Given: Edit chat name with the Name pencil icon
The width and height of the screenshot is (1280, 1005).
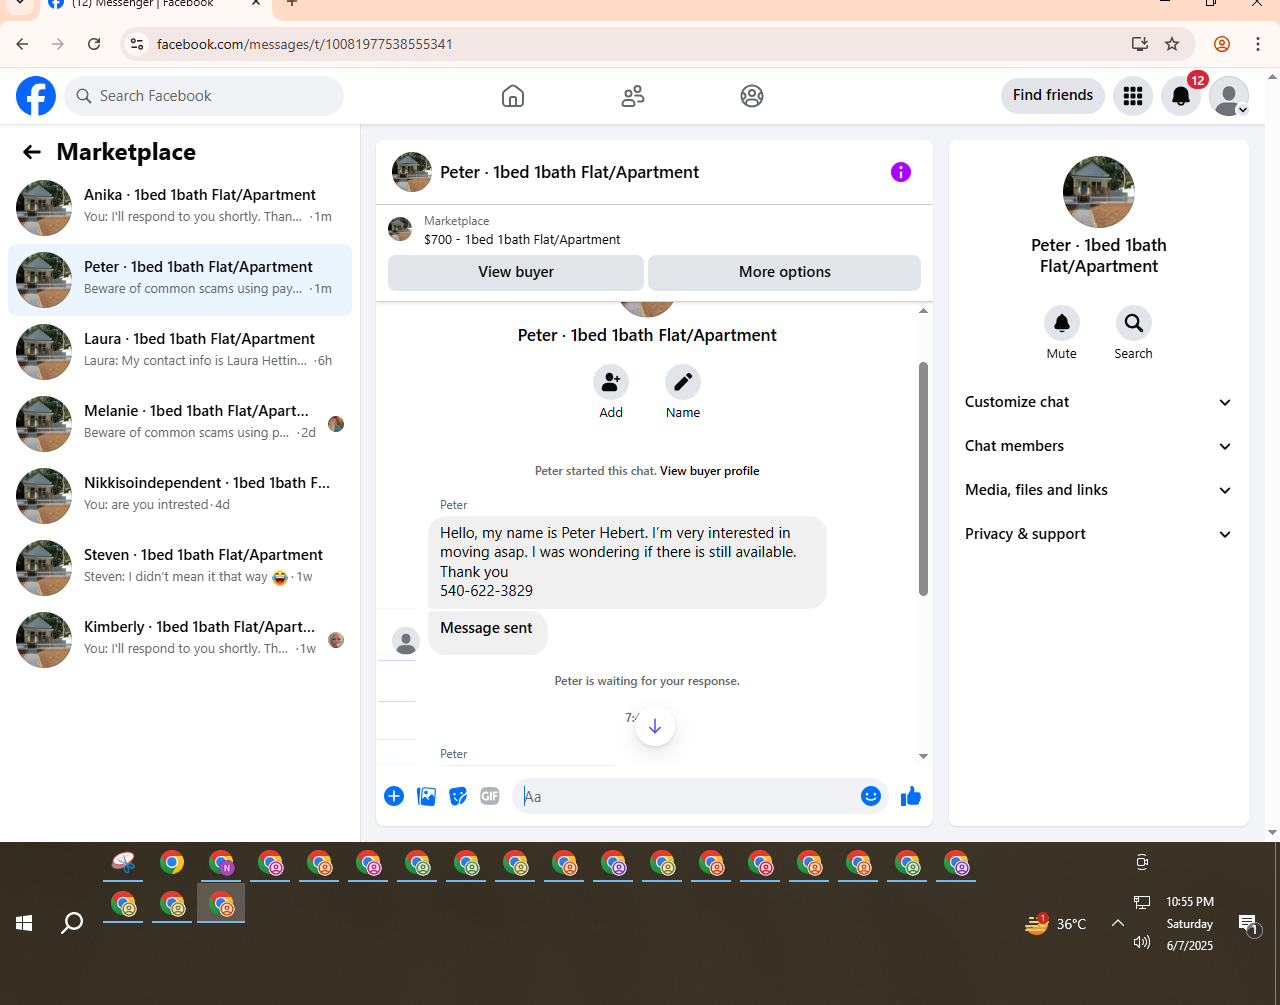Looking at the screenshot, I should (x=683, y=382).
